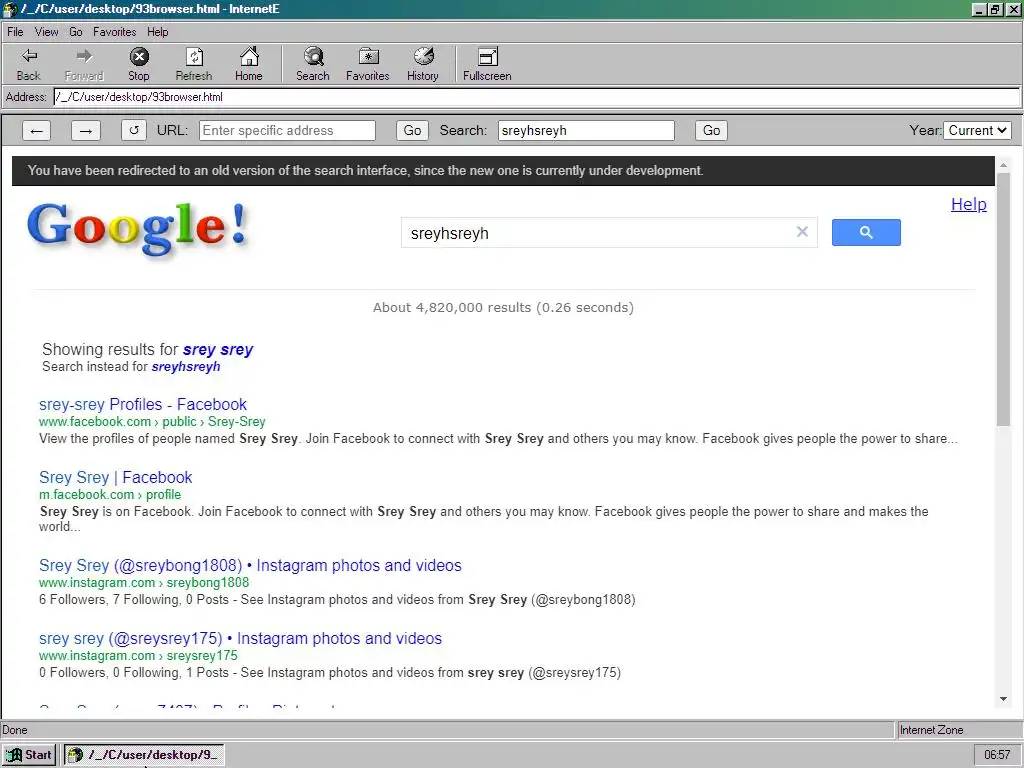This screenshot has height=768, width=1024.
Task: Open the Help menu
Action: (x=157, y=32)
